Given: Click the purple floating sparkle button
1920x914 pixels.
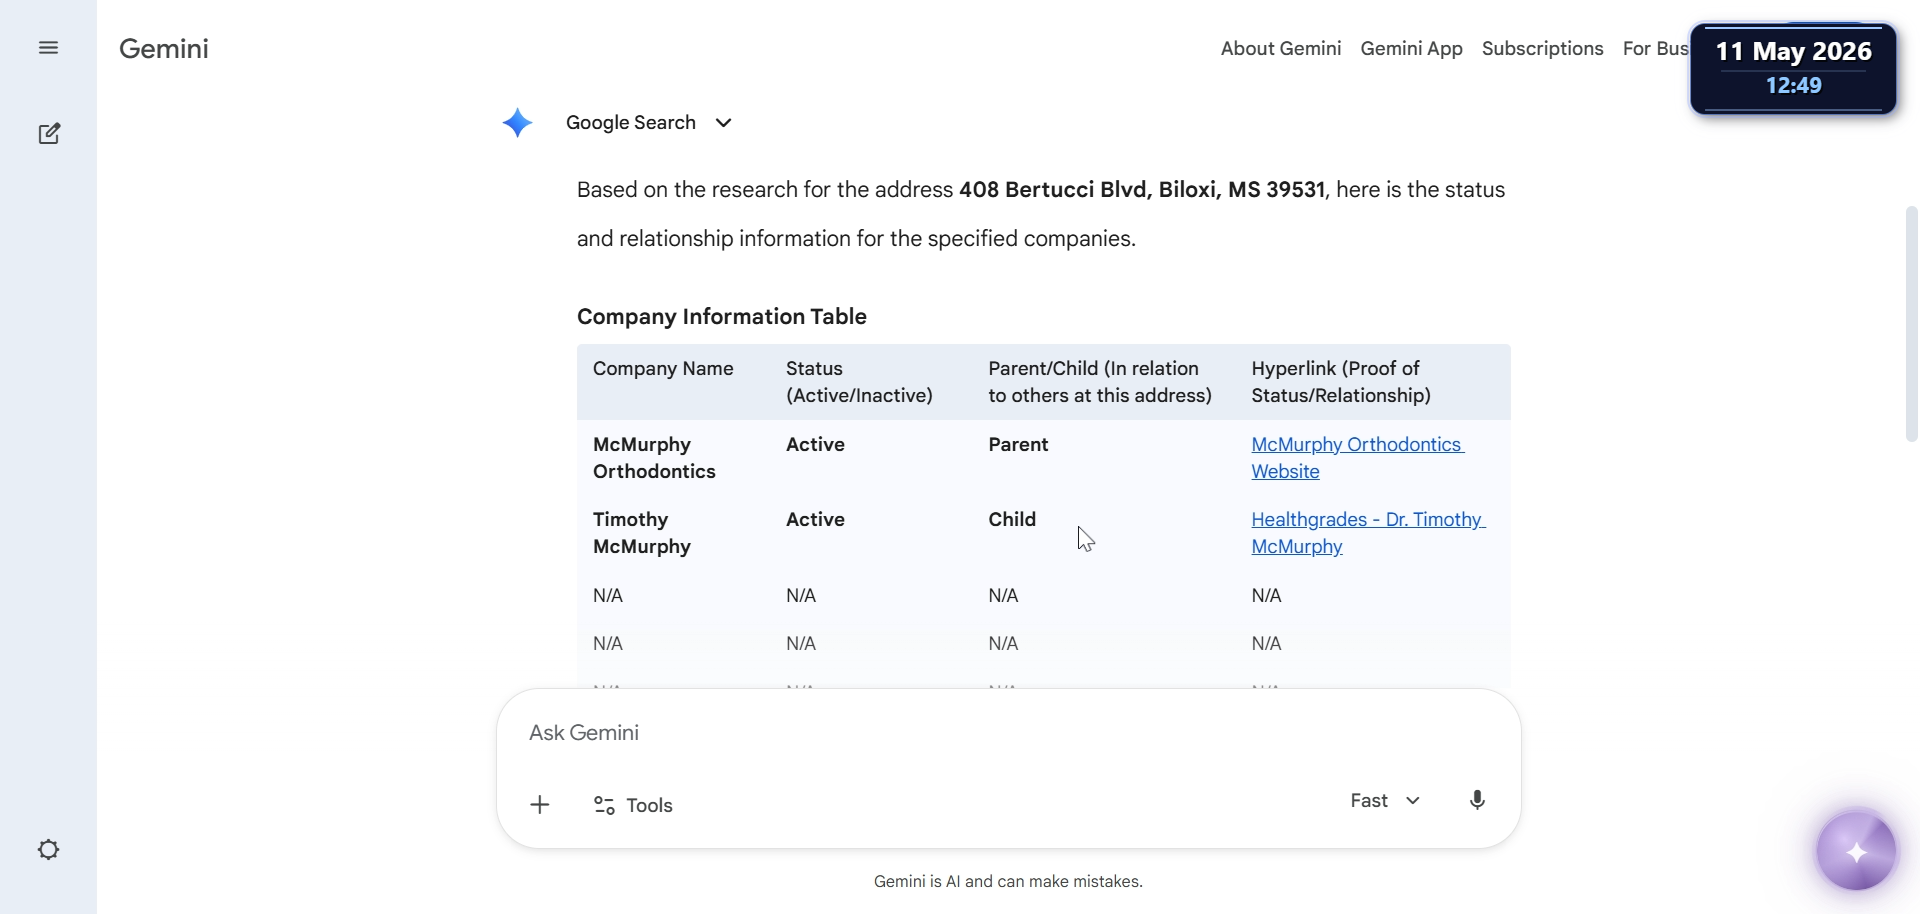Looking at the screenshot, I should [x=1856, y=851].
